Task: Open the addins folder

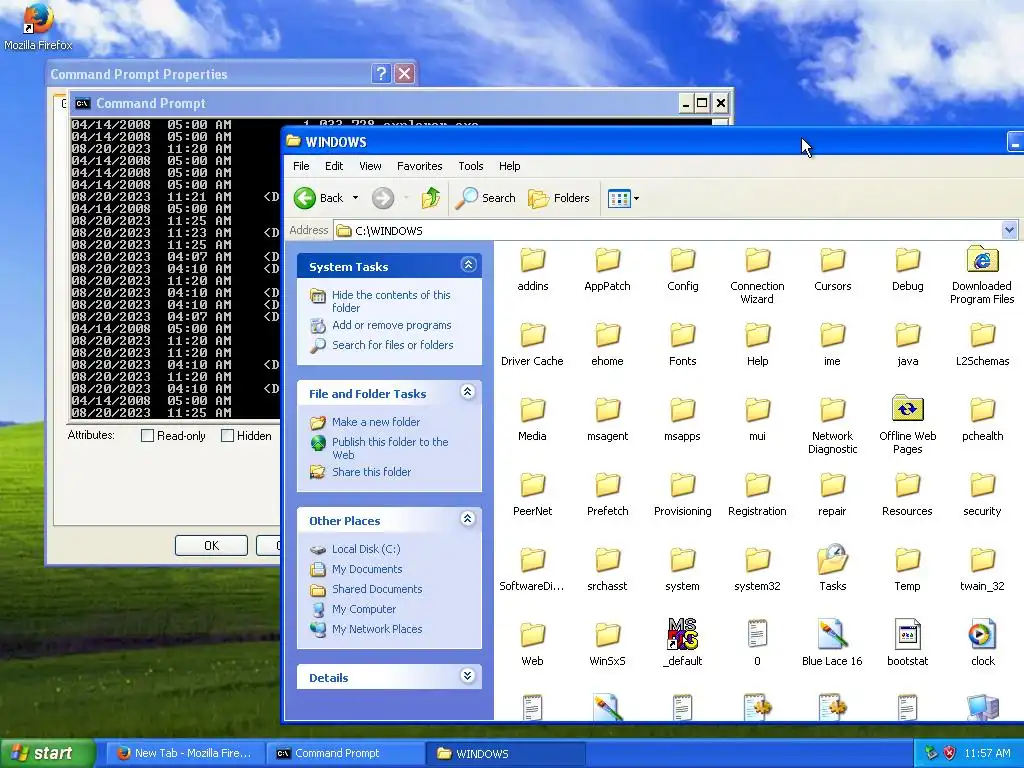Action: 532,270
